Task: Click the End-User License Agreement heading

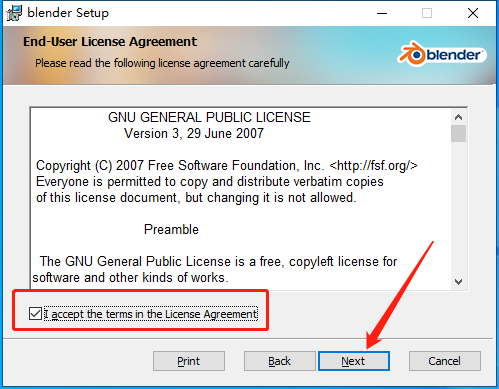Action: point(110,42)
